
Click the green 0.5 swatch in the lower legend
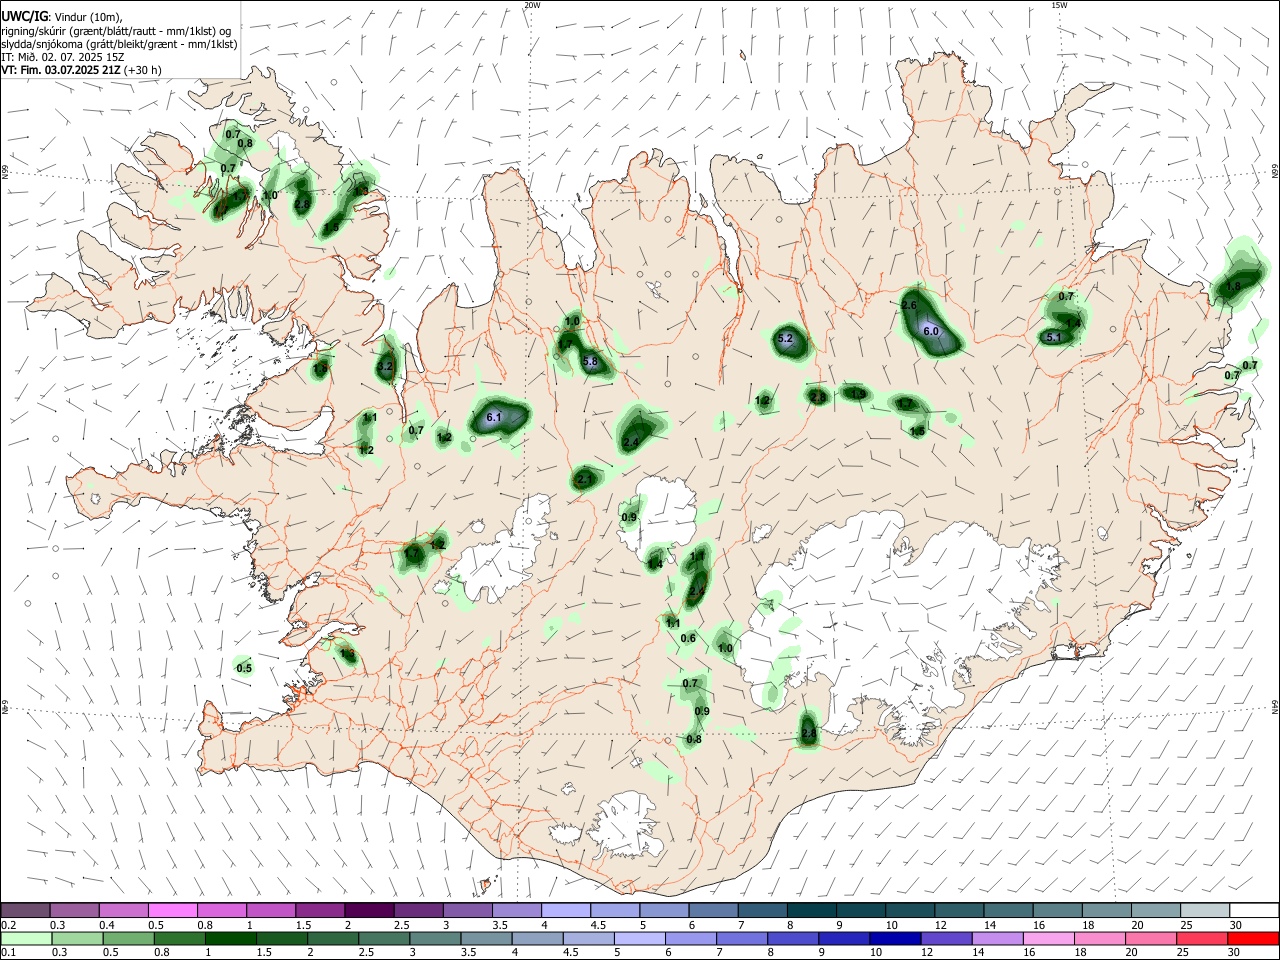point(129,938)
